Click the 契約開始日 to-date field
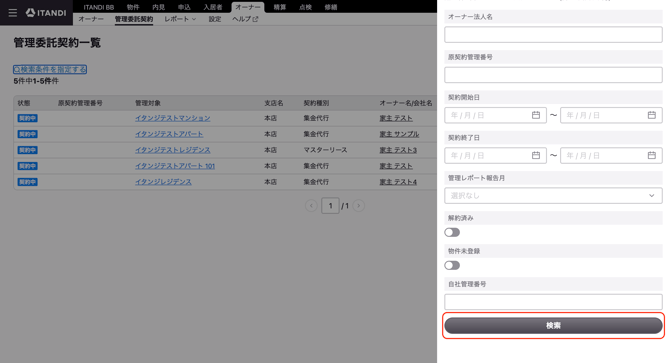 (x=611, y=115)
